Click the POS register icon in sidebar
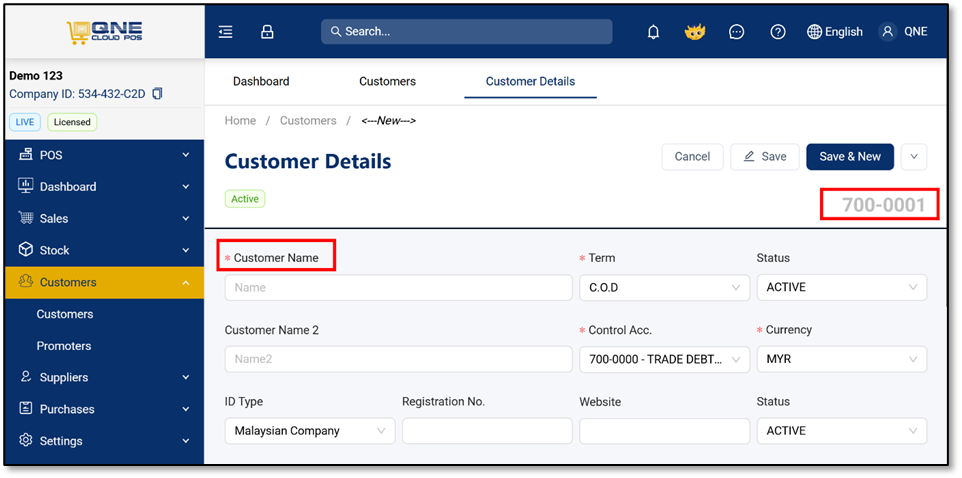Viewport: 962px width, 478px height. (26, 155)
